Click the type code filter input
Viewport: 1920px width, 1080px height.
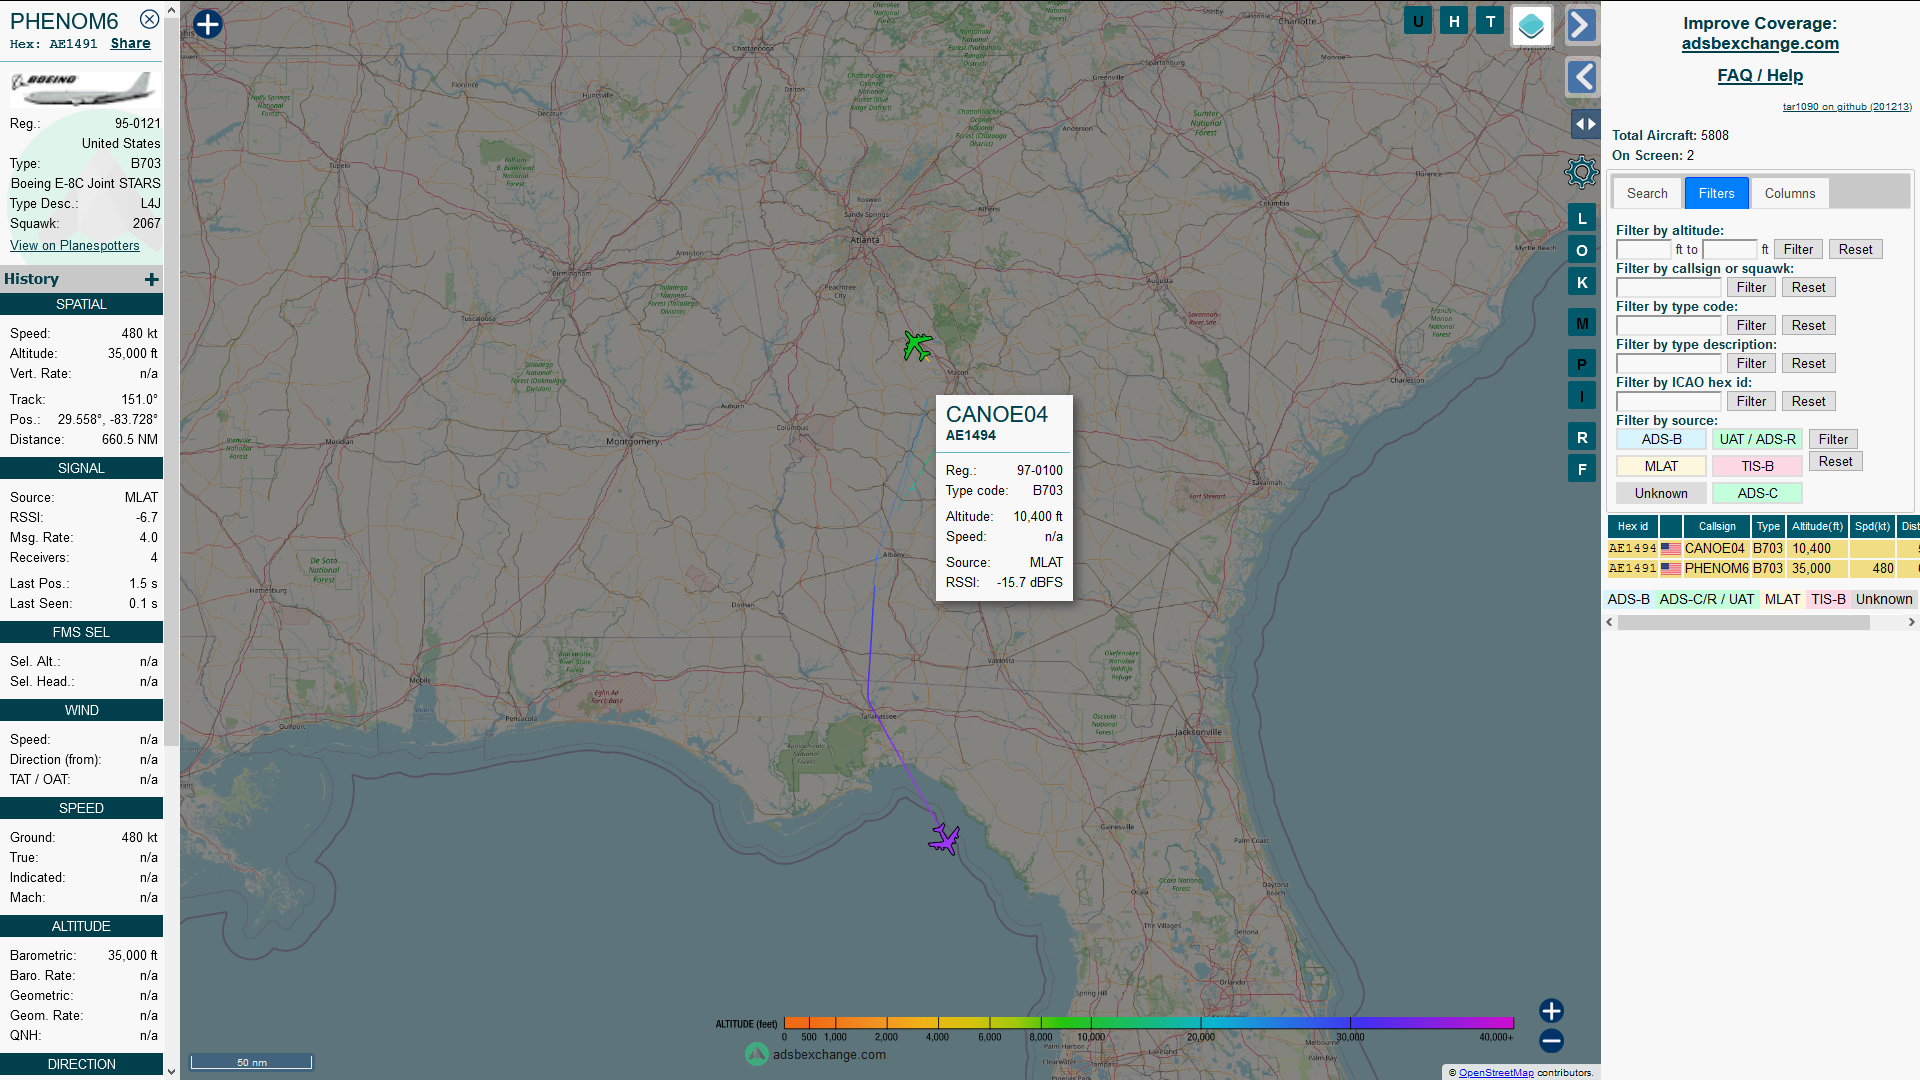click(x=1668, y=325)
